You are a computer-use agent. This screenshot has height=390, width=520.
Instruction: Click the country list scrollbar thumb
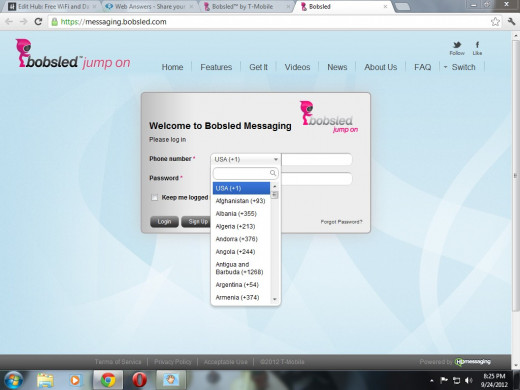(275, 195)
